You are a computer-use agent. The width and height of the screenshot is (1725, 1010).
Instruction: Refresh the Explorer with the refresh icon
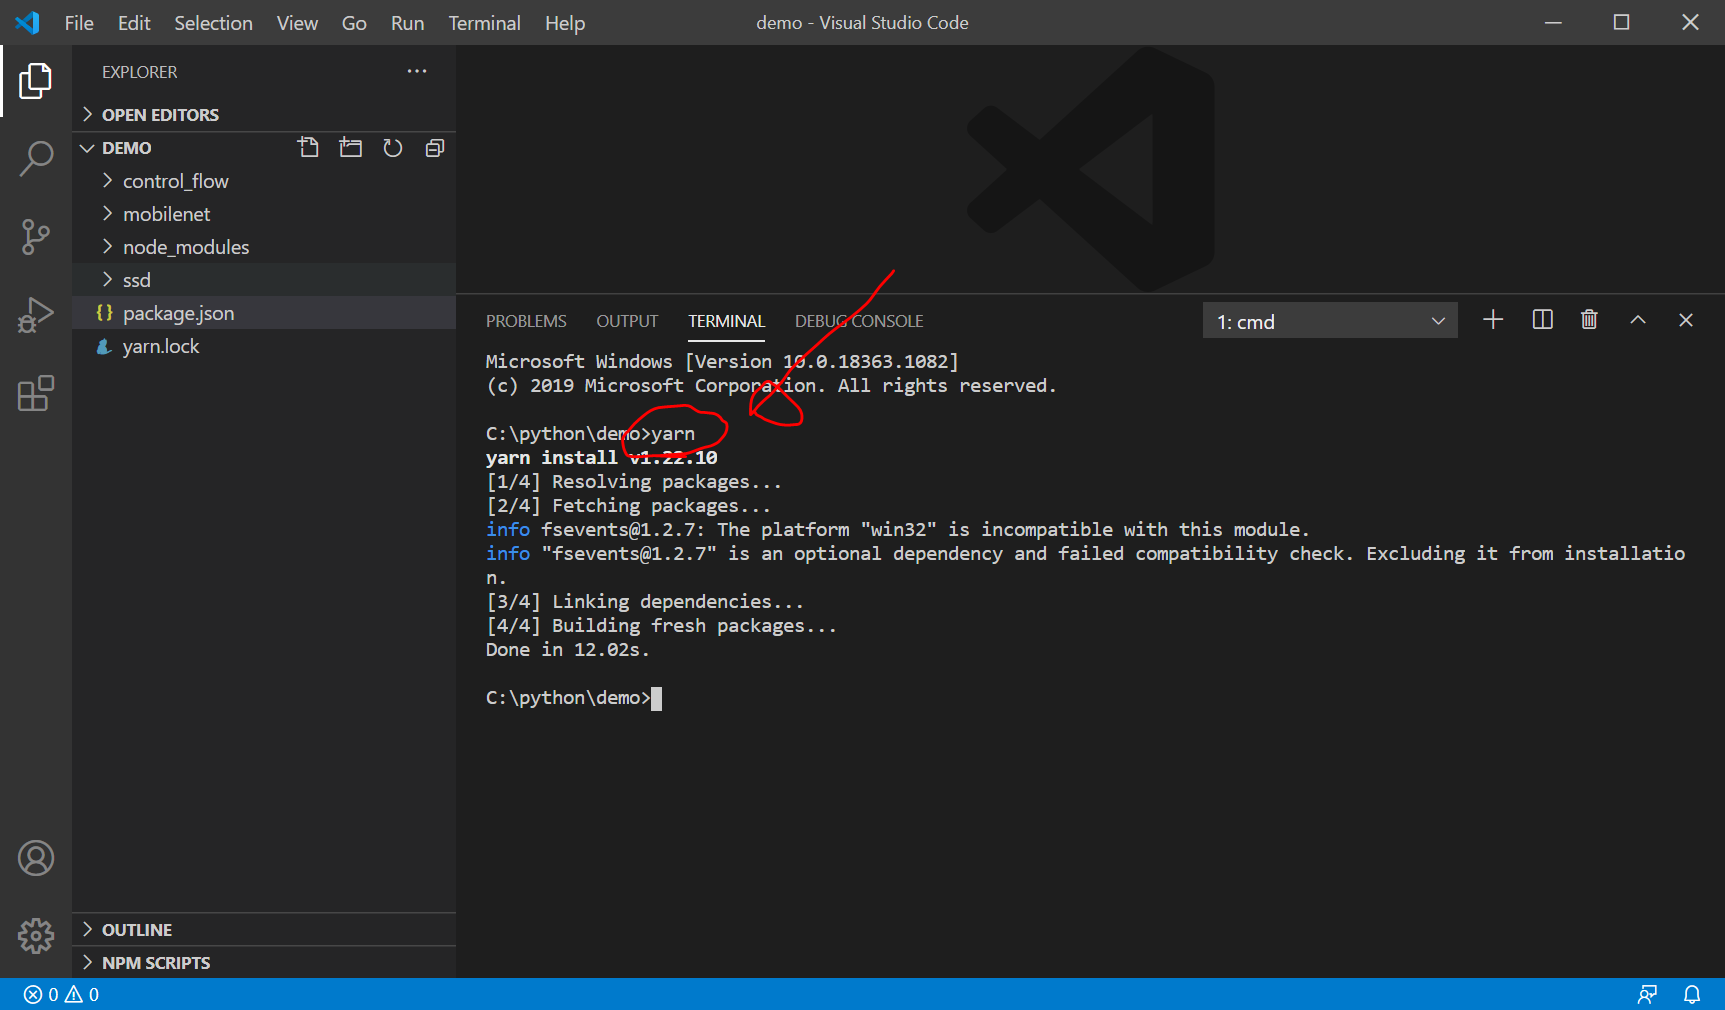393,148
